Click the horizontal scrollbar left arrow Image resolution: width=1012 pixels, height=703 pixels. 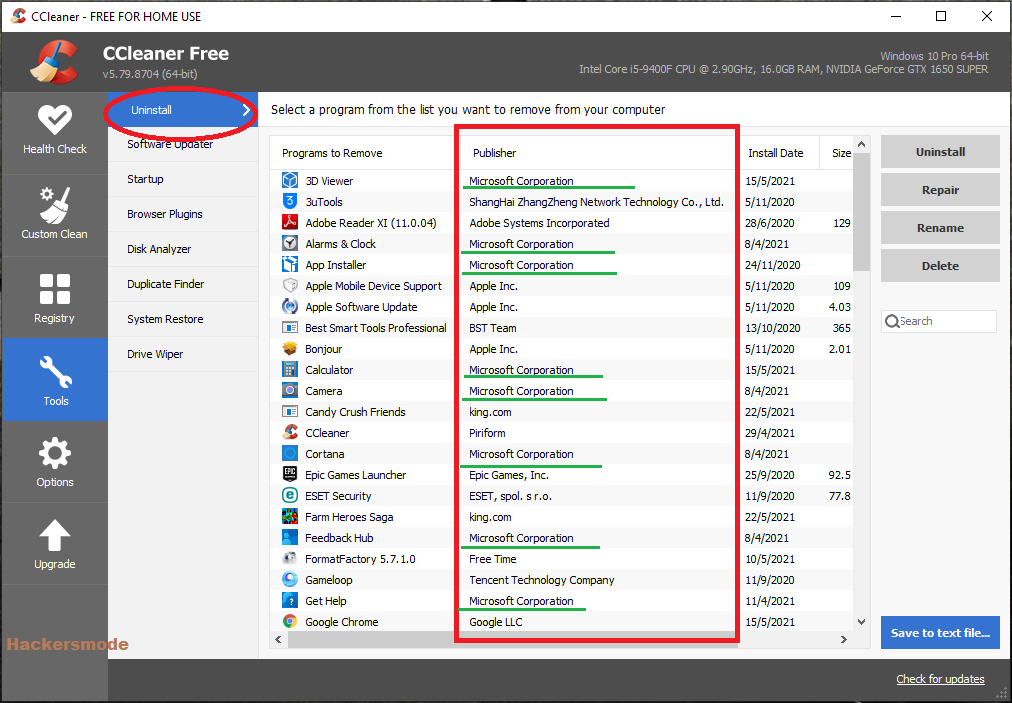[x=278, y=639]
